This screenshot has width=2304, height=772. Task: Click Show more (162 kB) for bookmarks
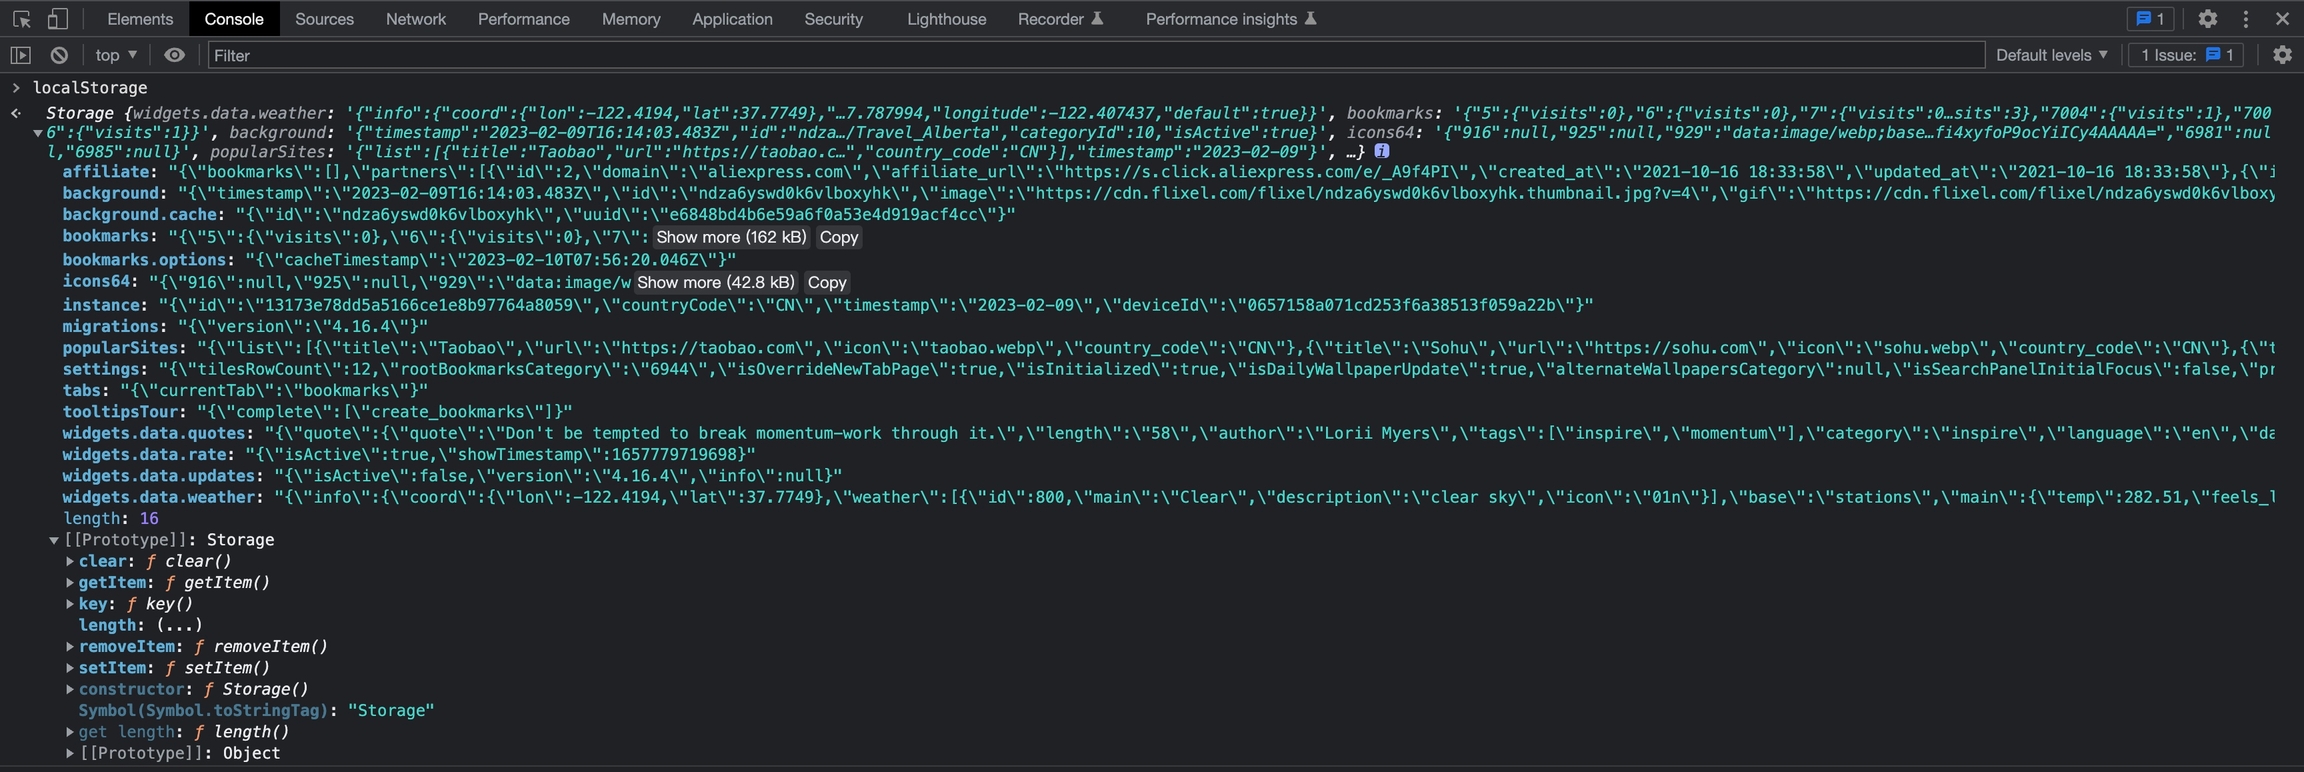tap(730, 237)
